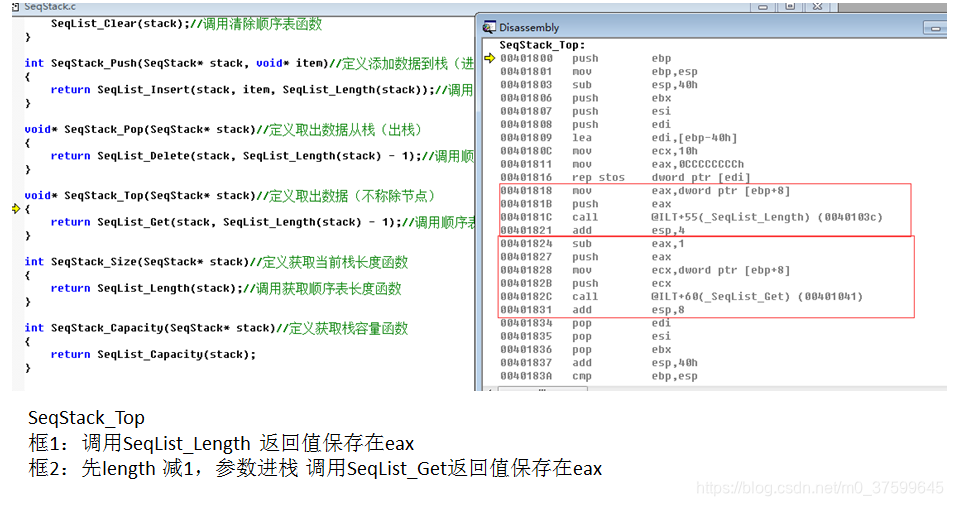
Task: Select the 'add esp,8' line at 00401831
Action: (x=593, y=310)
